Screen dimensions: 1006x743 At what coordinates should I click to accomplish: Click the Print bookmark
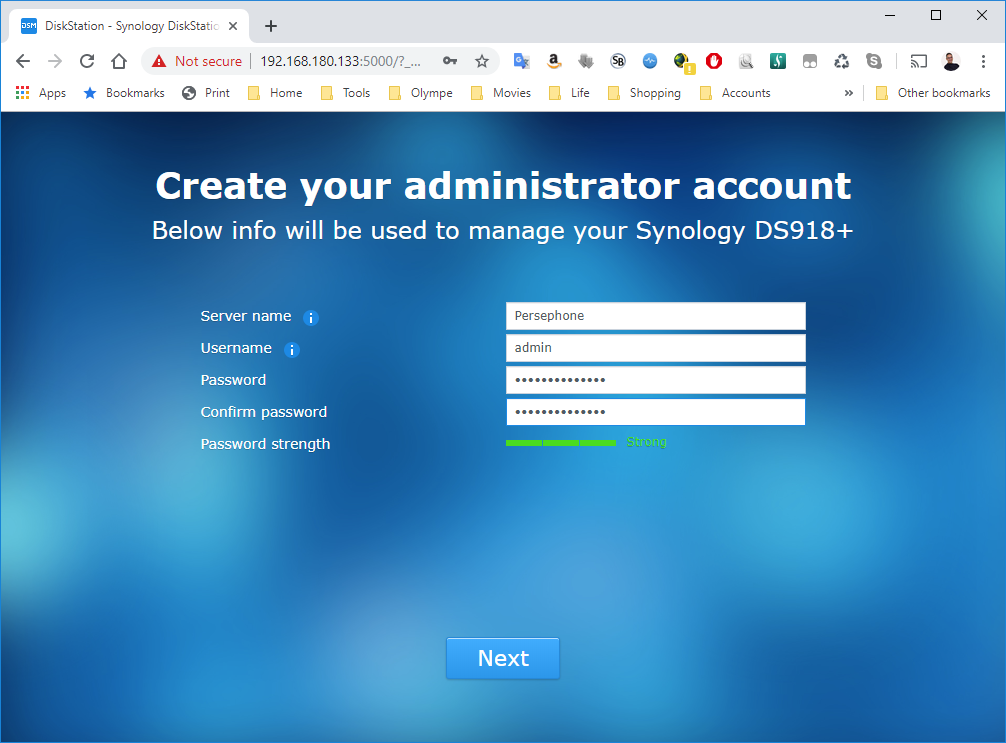[206, 93]
